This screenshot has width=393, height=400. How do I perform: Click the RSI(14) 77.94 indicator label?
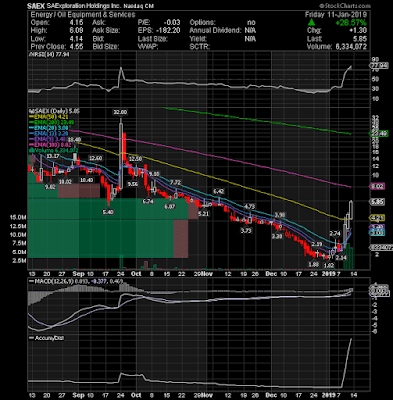click(49, 55)
